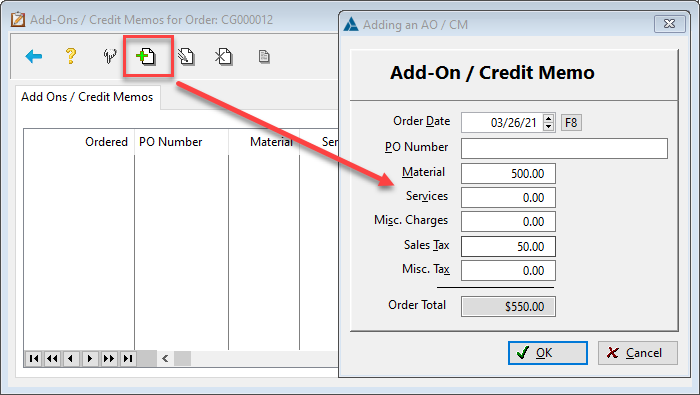Click the Order Total field showing $550.00
The height and width of the screenshot is (395, 700).
[x=508, y=307]
